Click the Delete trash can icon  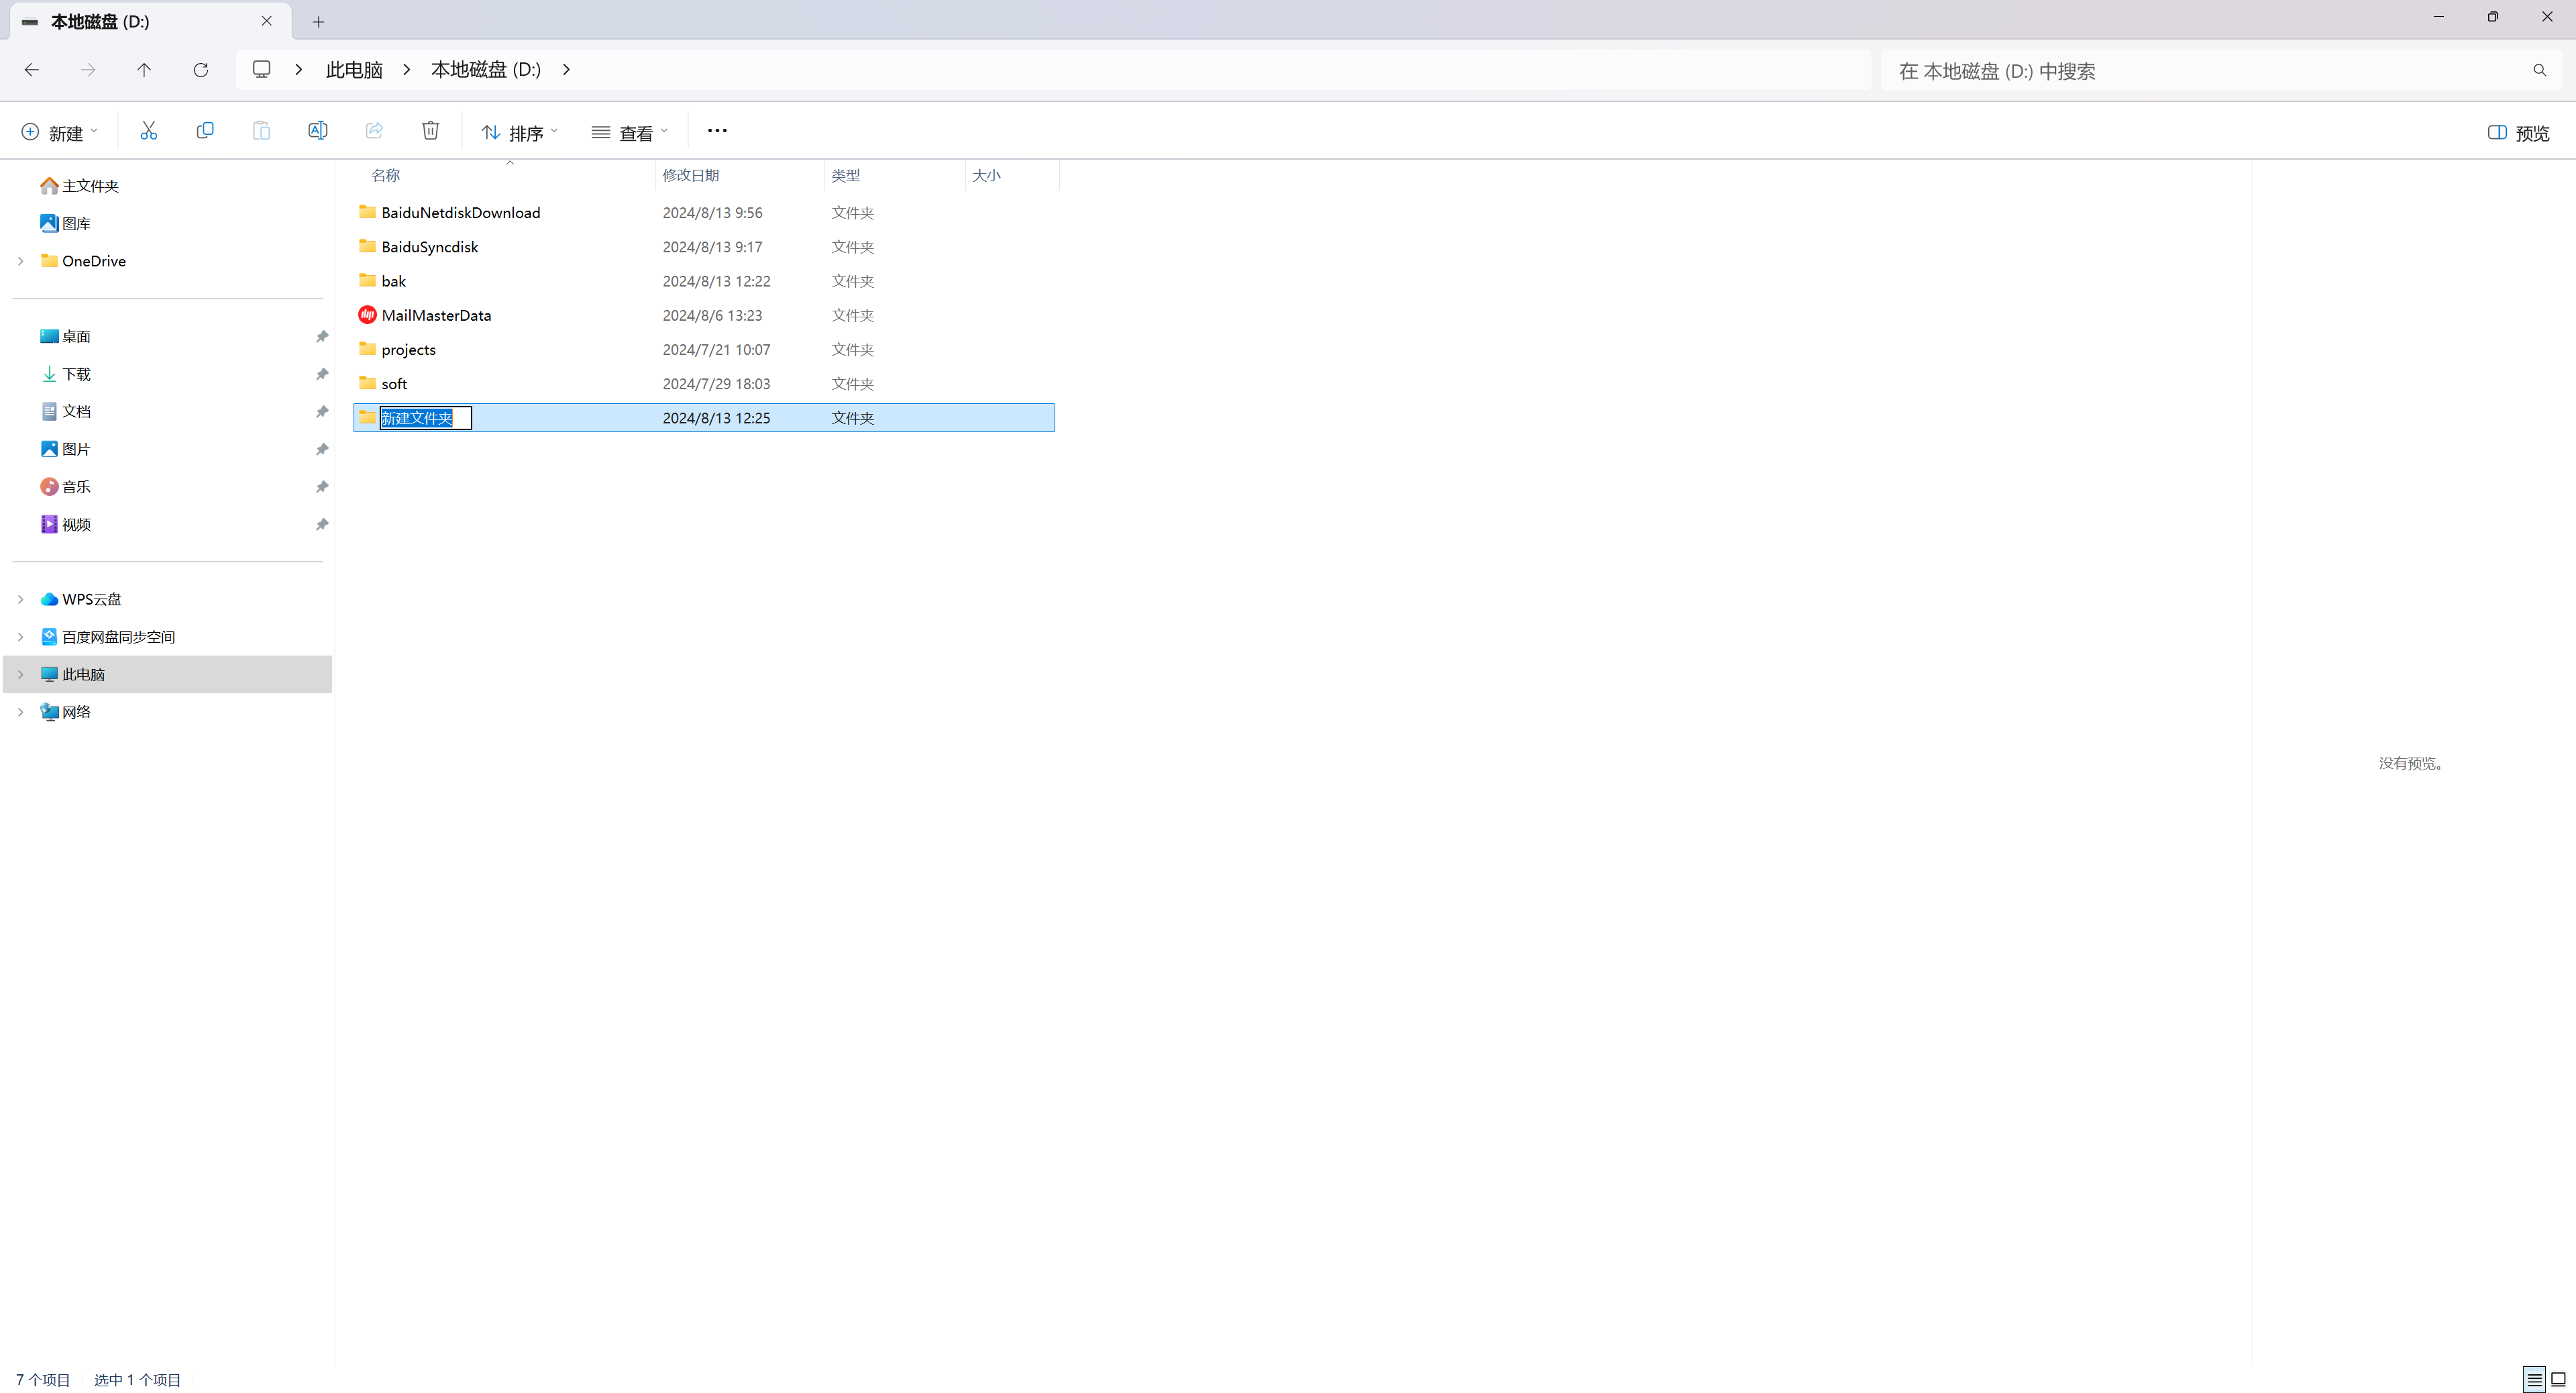click(x=430, y=131)
